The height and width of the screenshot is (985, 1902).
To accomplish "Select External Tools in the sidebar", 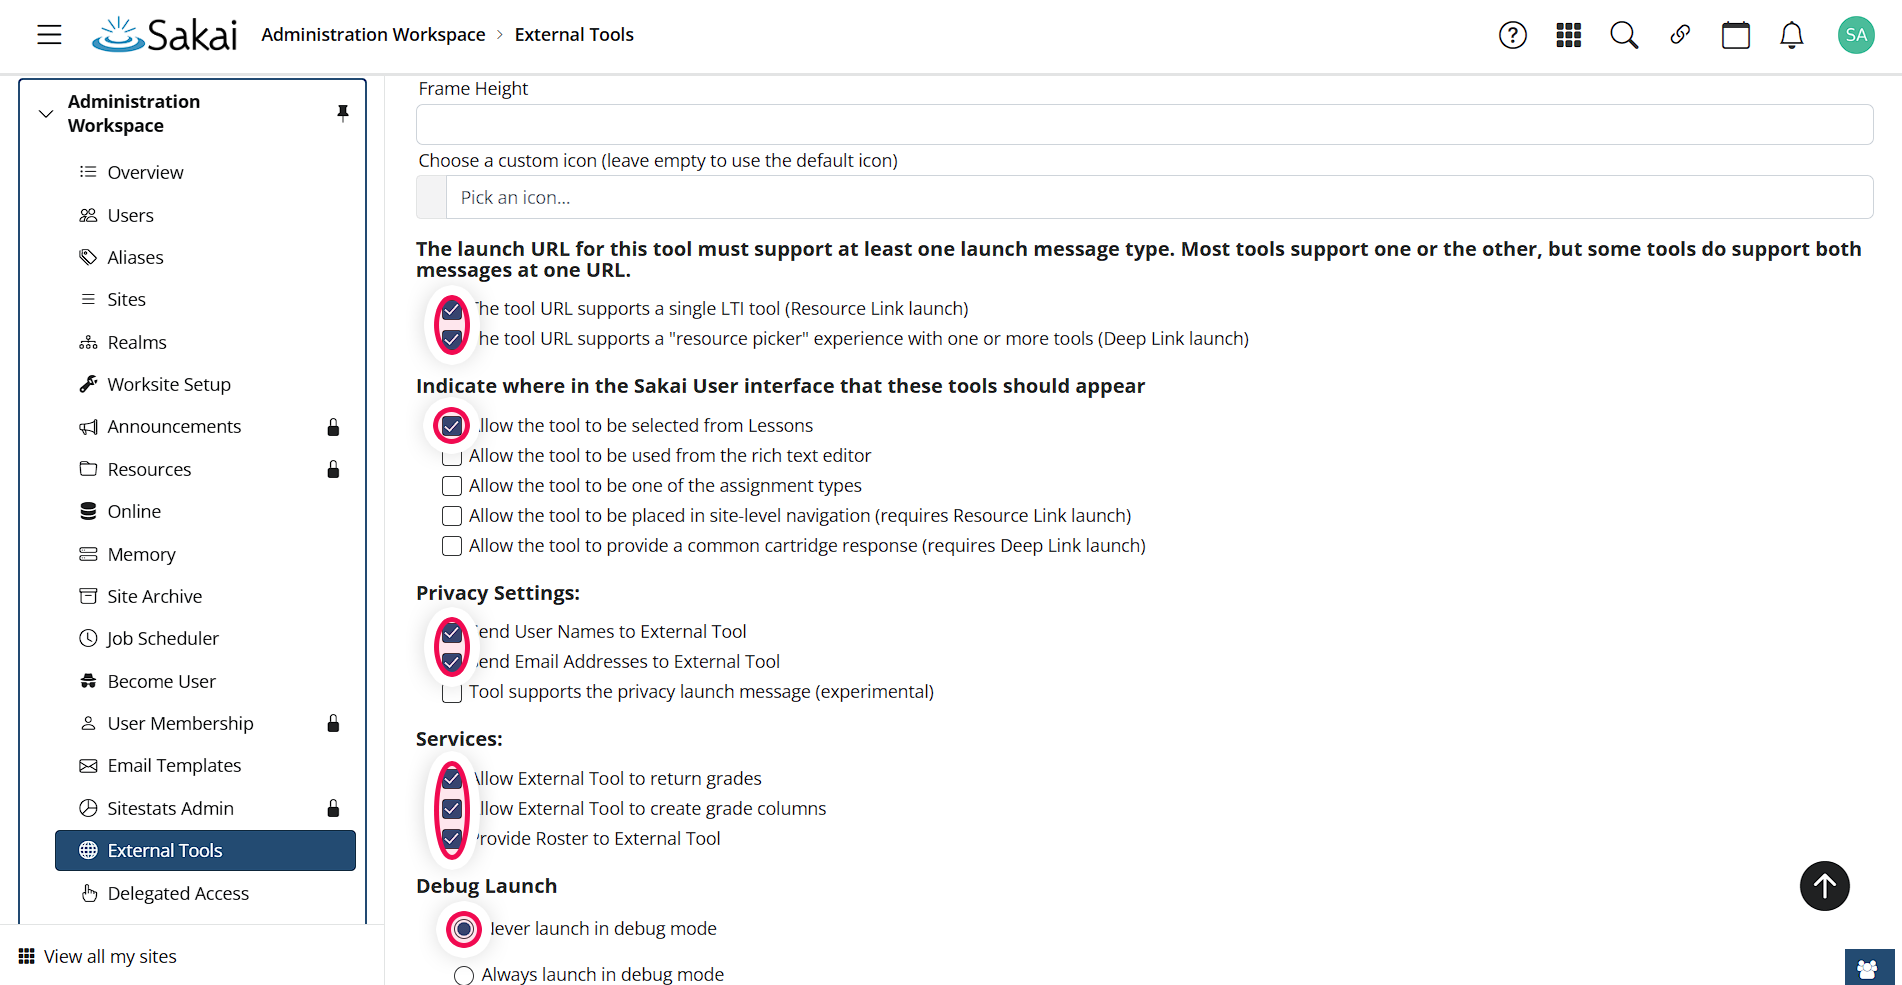I will click(165, 850).
